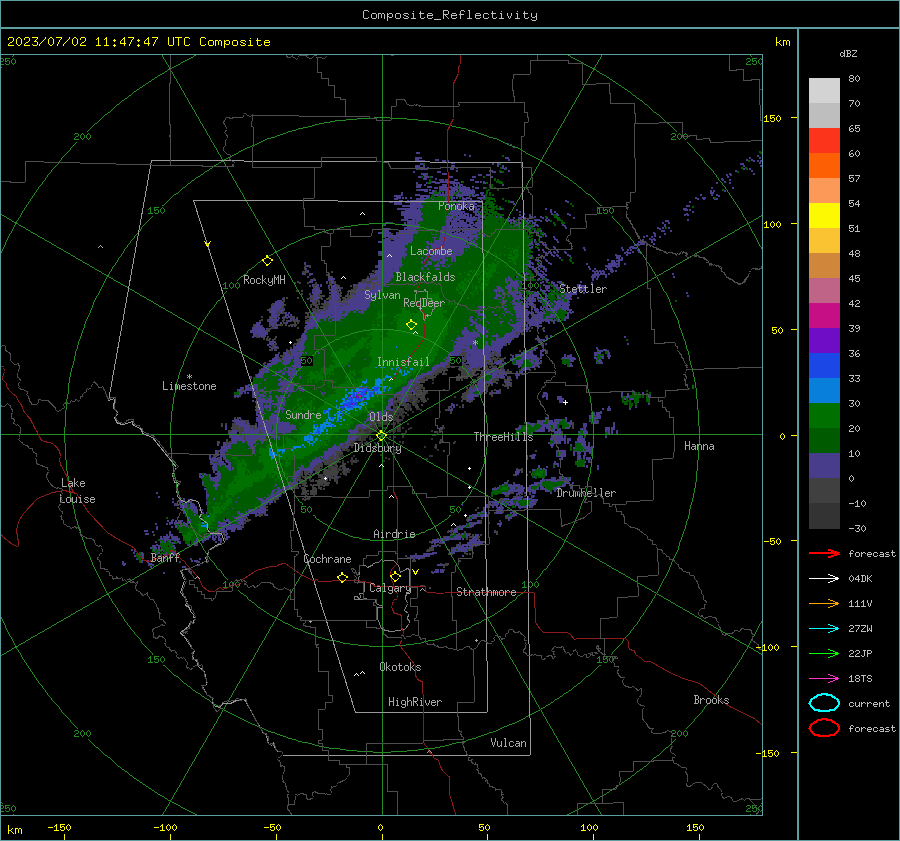The width and height of the screenshot is (900, 841).
Task: Click the RedDeer city label
Action: point(424,303)
